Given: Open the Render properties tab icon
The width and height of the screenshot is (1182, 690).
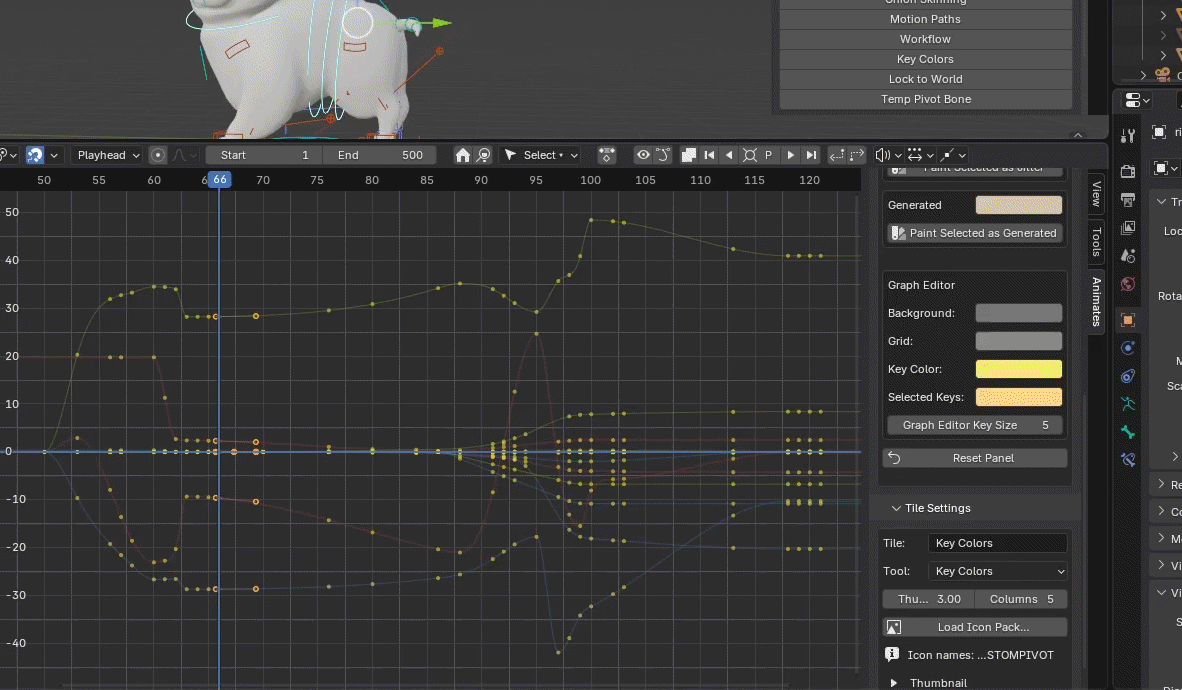Looking at the screenshot, I should (1128, 171).
